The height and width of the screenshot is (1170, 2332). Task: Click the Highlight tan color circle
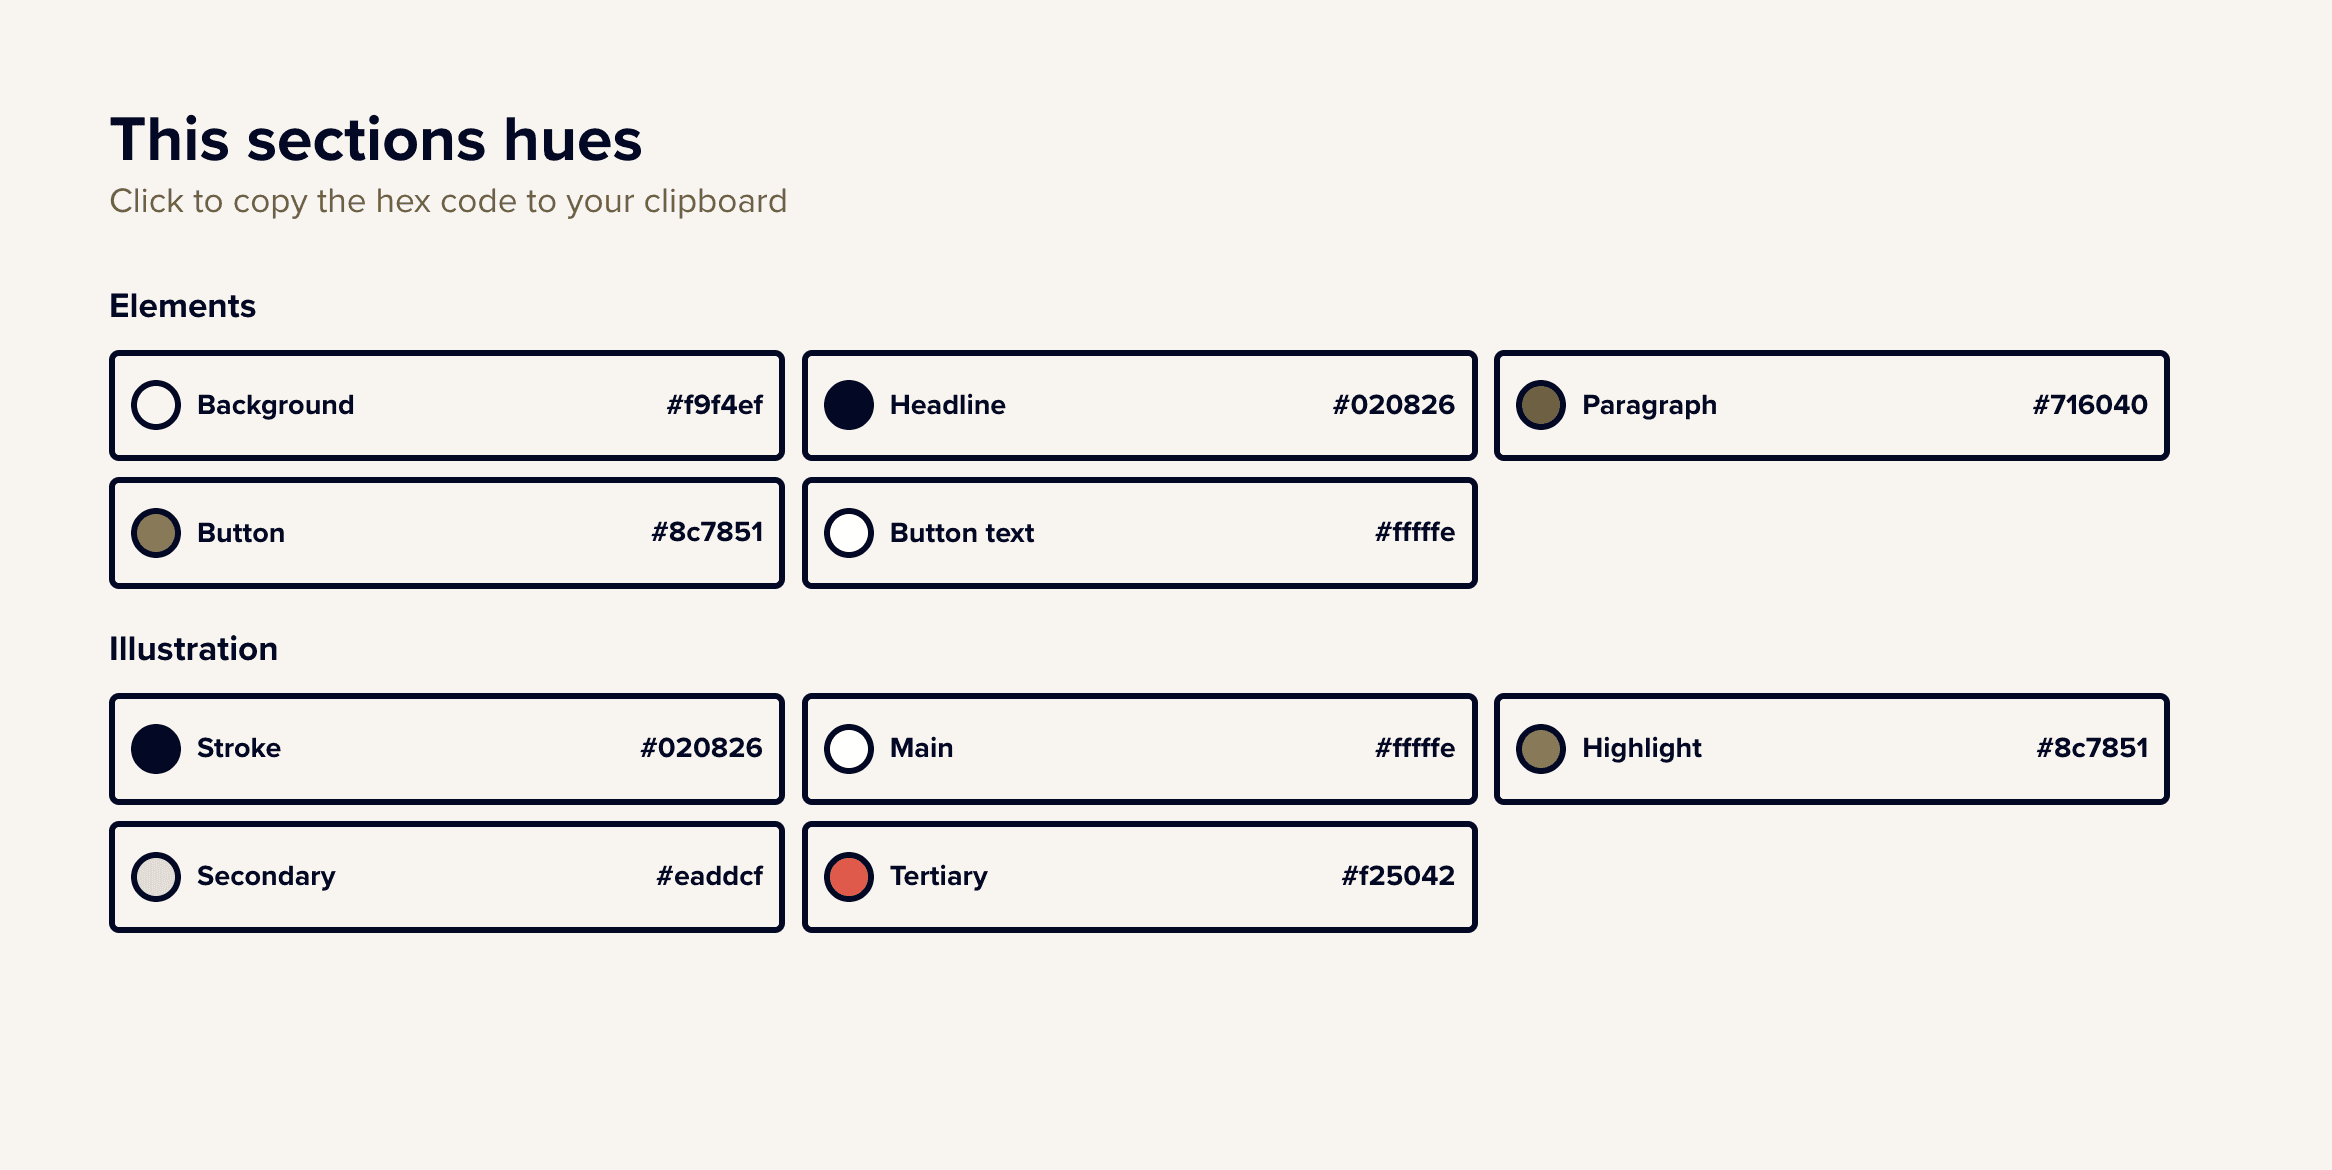coord(1541,749)
